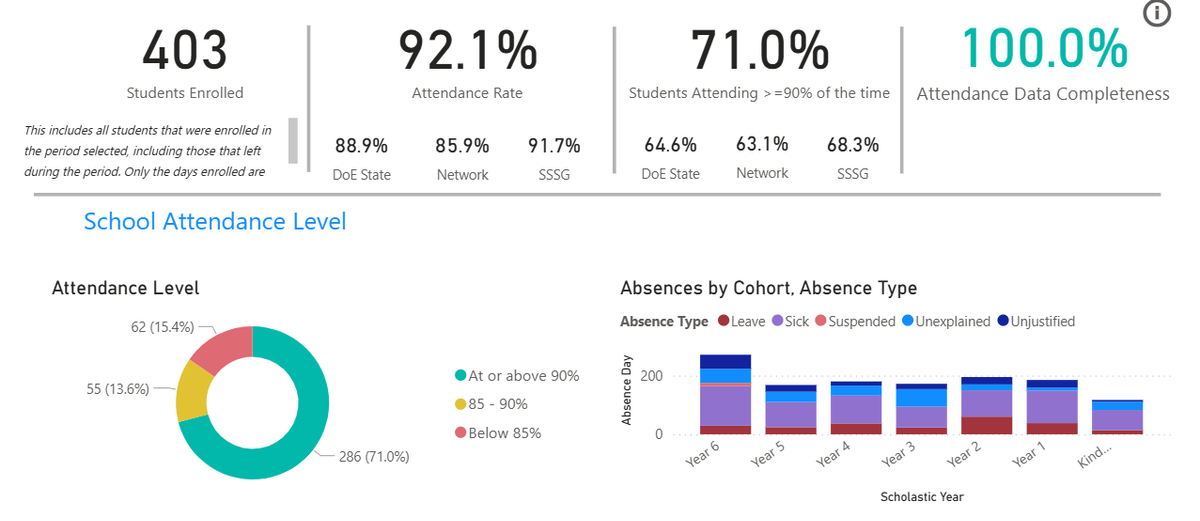
Task: Select the yellow donut chart segment
Action: pos(193,392)
